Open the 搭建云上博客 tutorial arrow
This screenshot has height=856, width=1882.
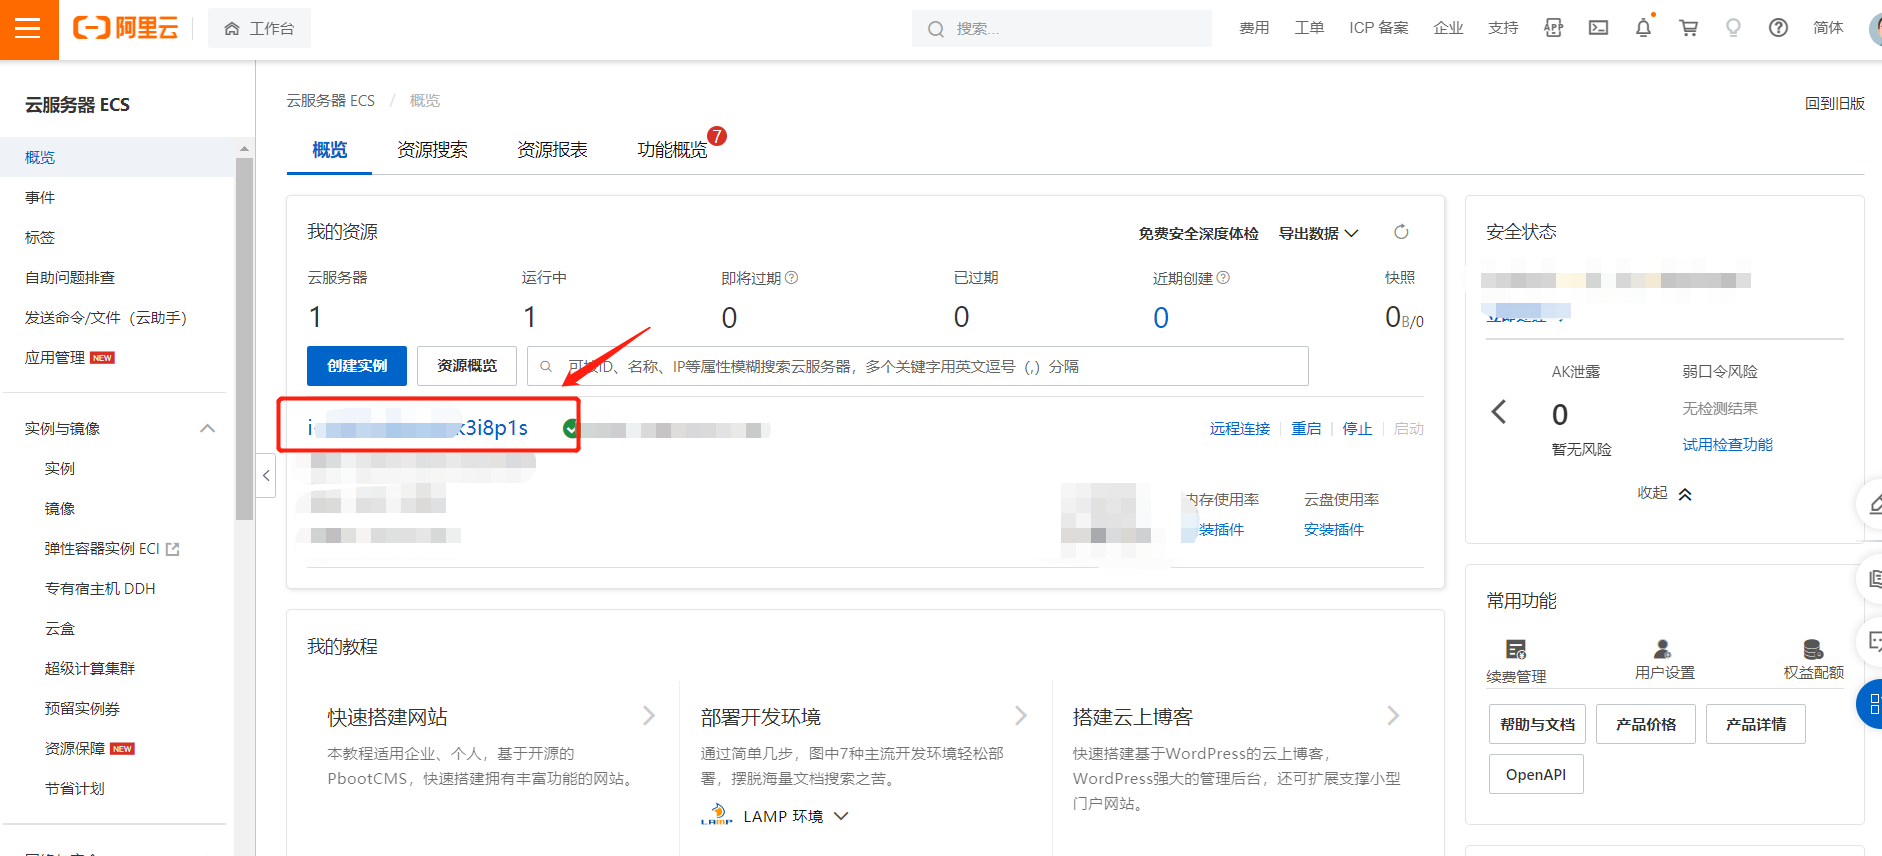(x=1393, y=716)
